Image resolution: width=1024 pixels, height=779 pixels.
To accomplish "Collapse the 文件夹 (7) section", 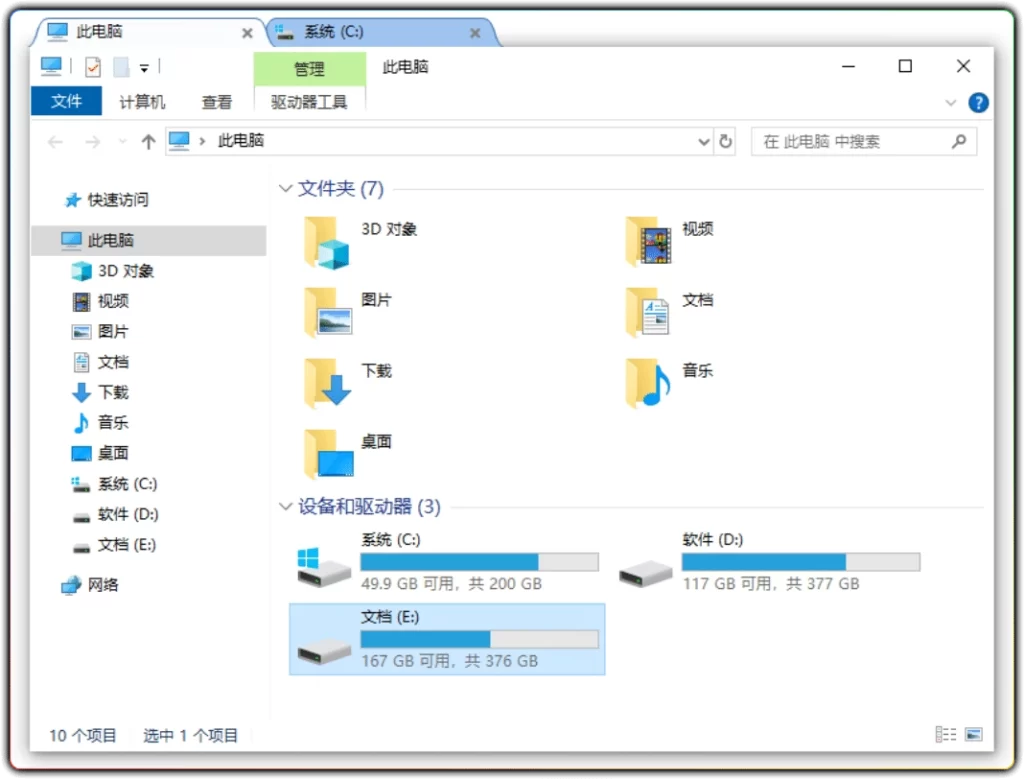I will [286, 188].
